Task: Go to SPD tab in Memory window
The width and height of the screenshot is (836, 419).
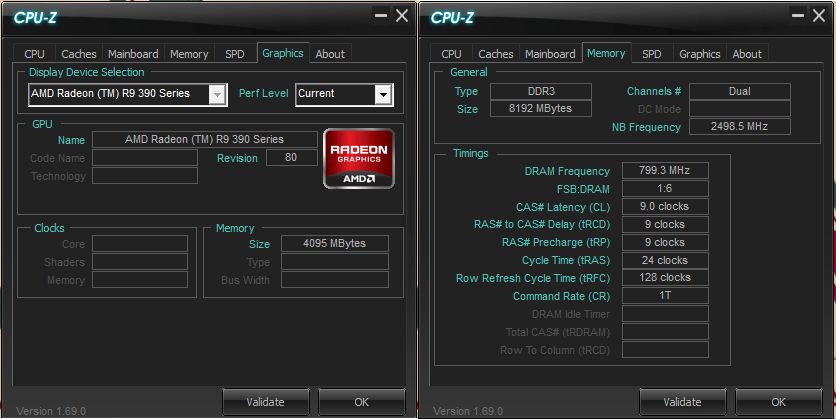Action: click(x=652, y=54)
